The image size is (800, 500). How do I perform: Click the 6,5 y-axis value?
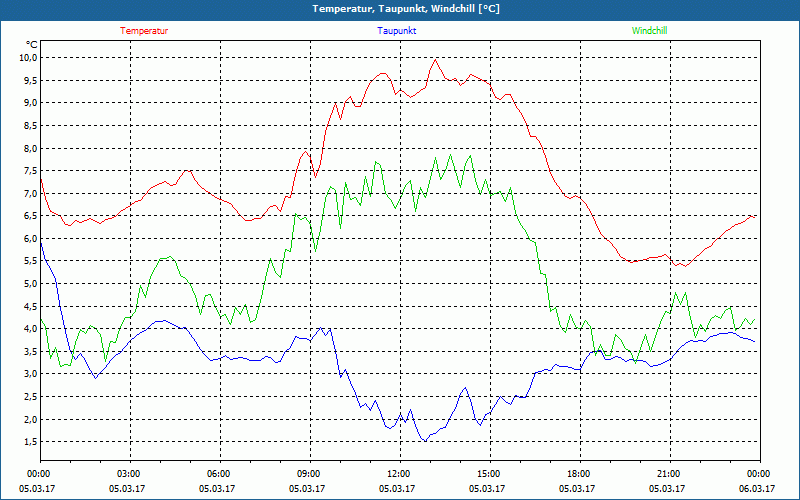(x=31, y=216)
